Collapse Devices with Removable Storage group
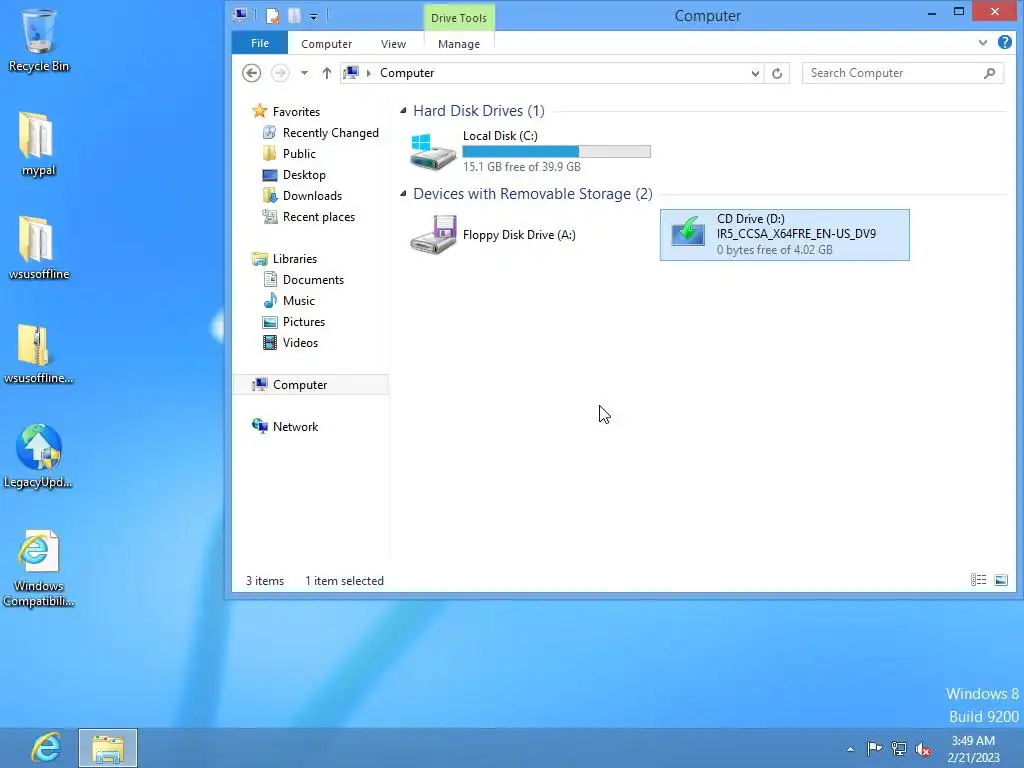Viewport: 1024px width, 768px height. 403,194
